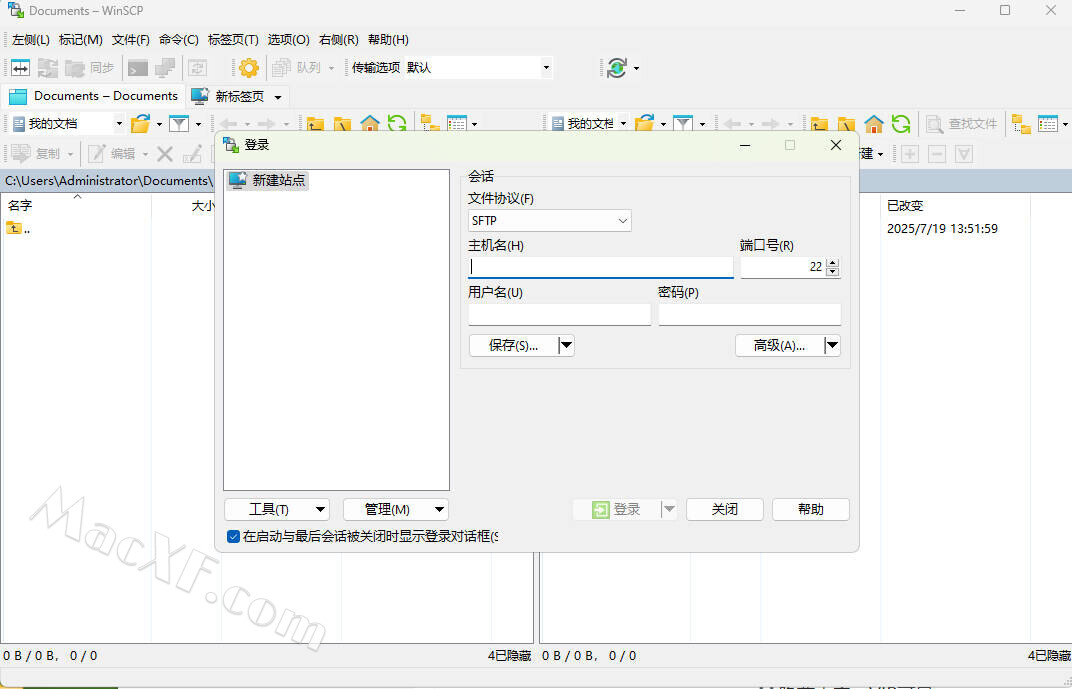Click the right panel green refresh icon
Image resolution: width=1072 pixels, height=689 pixels.
click(x=901, y=124)
